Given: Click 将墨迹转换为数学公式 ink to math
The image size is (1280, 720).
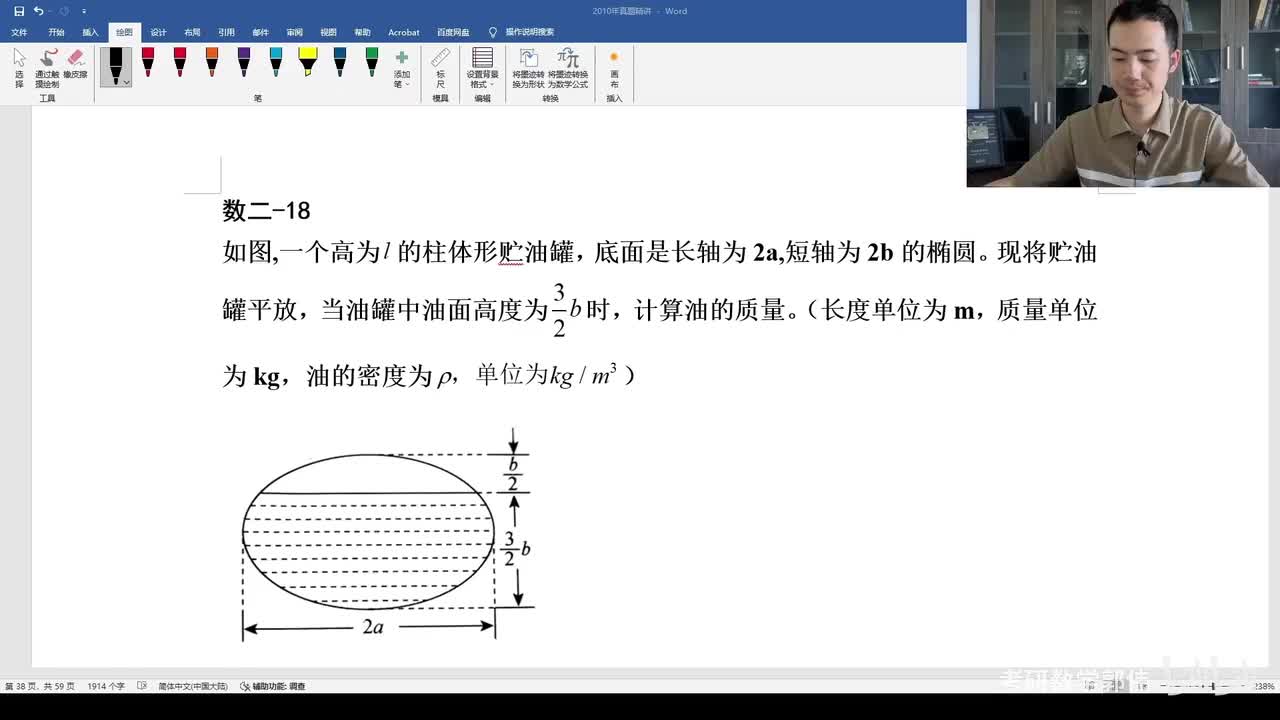Looking at the screenshot, I should point(567,69).
